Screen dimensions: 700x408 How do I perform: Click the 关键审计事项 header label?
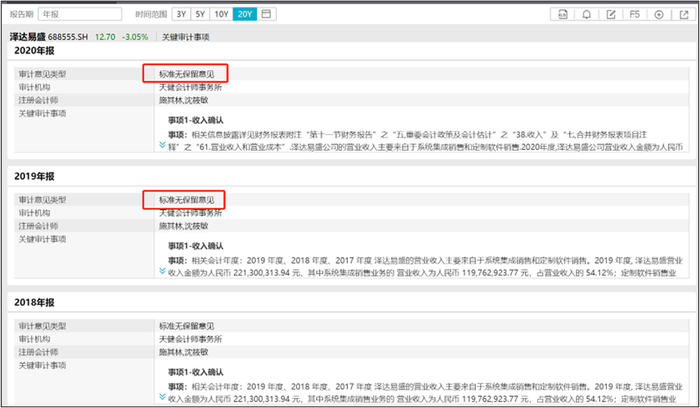pos(185,37)
